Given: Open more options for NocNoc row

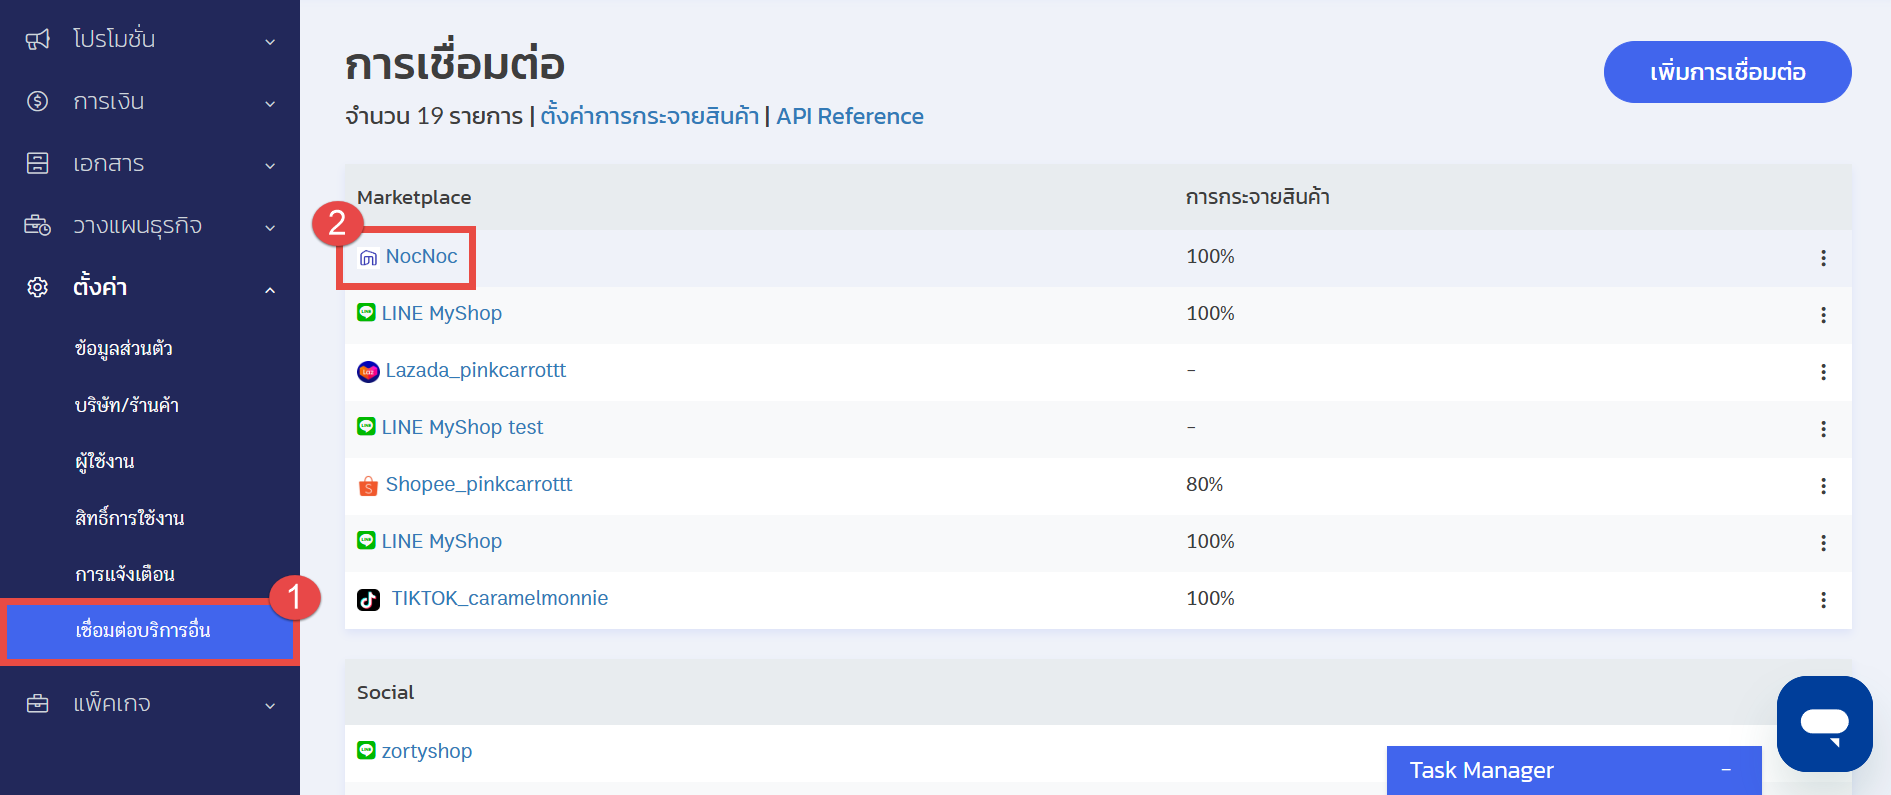Looking at the screenshot, I should coord(1823,258).
